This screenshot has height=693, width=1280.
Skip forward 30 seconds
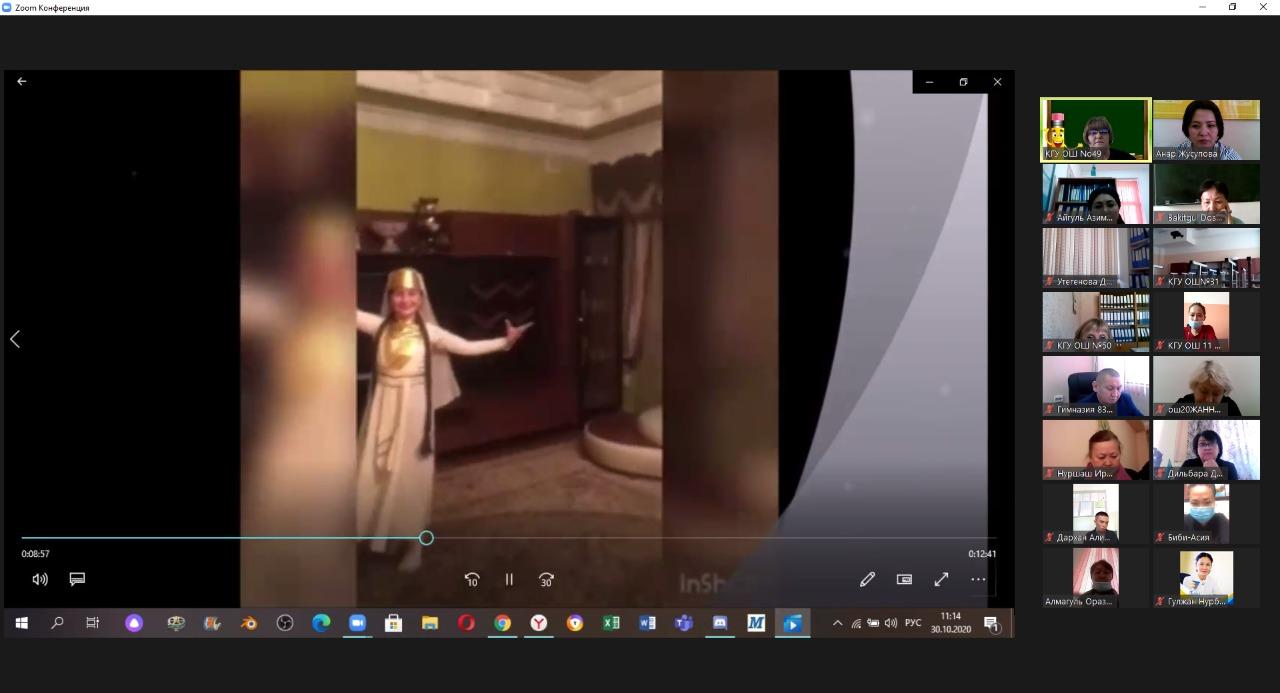[x=546, y=579]
